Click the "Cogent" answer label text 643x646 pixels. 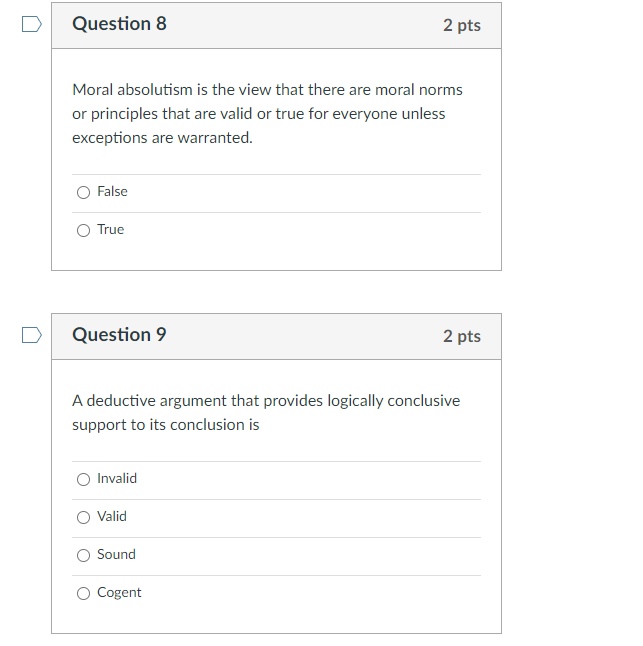[x=119, y=593]
